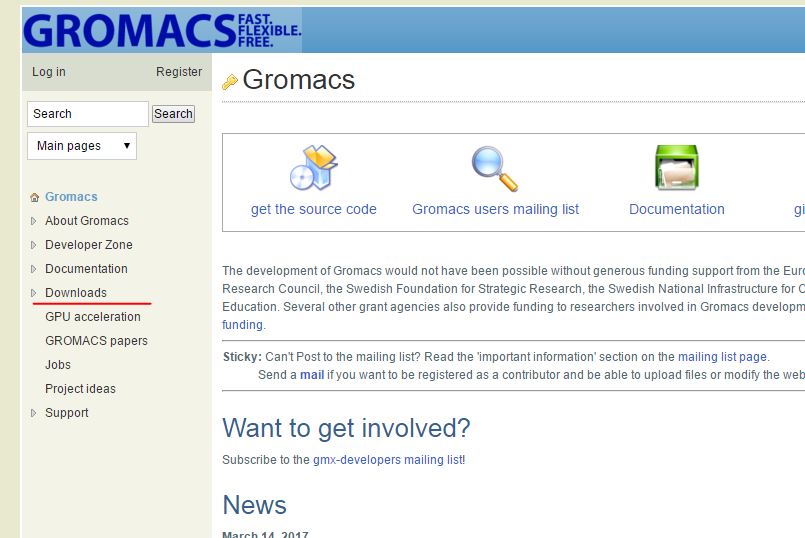The height and width of the screenshot is (538, 805).
Task: Open Project ideas page
Action: (x=81, y=389)
